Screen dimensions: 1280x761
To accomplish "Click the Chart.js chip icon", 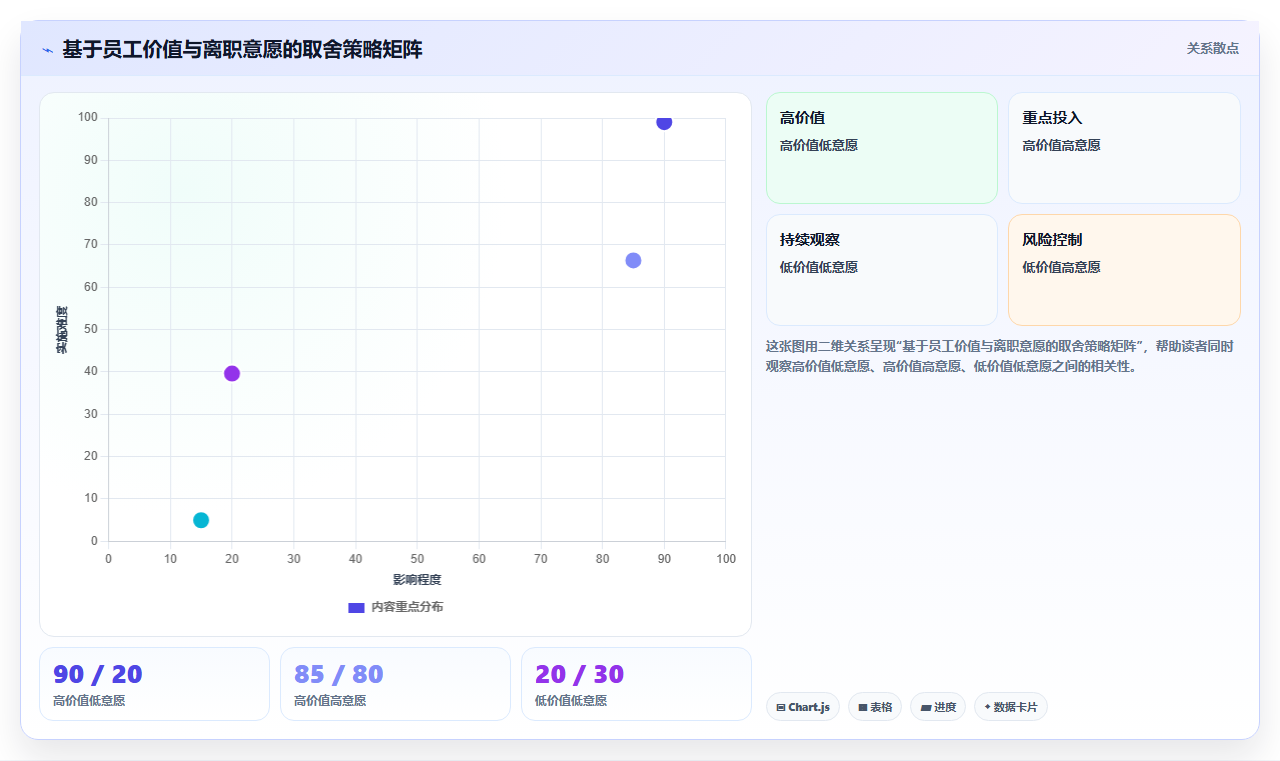I will pyautogui.click(x=781, y=707).
